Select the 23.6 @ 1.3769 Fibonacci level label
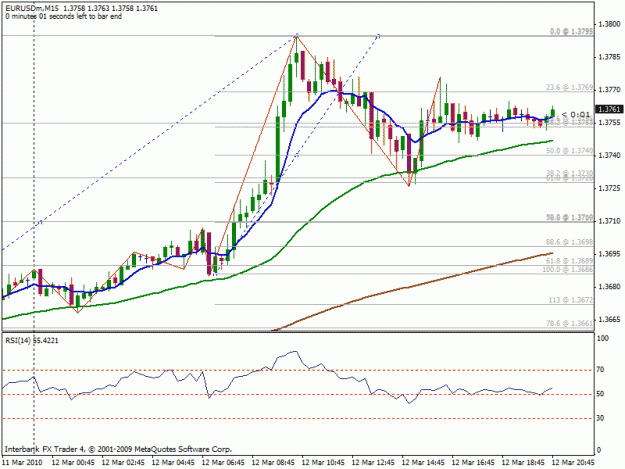This screenshot has width=625, height=469. tap(570, 87)
